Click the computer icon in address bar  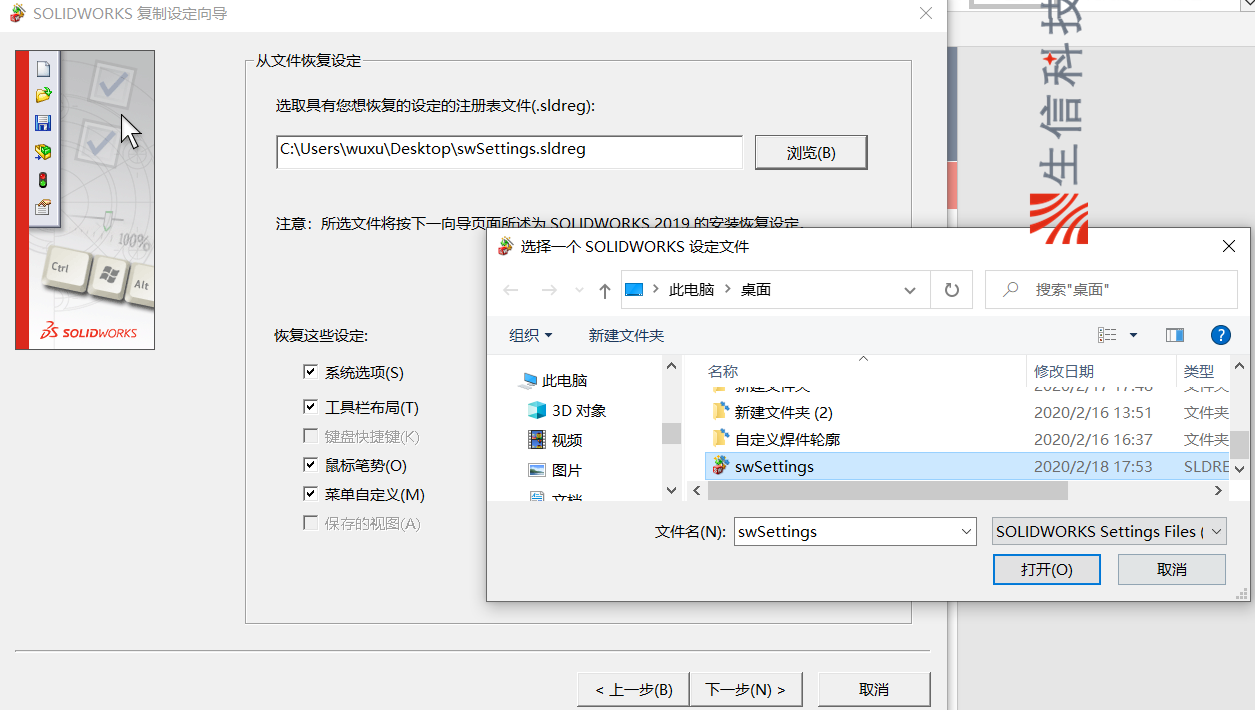click(634, 290)
